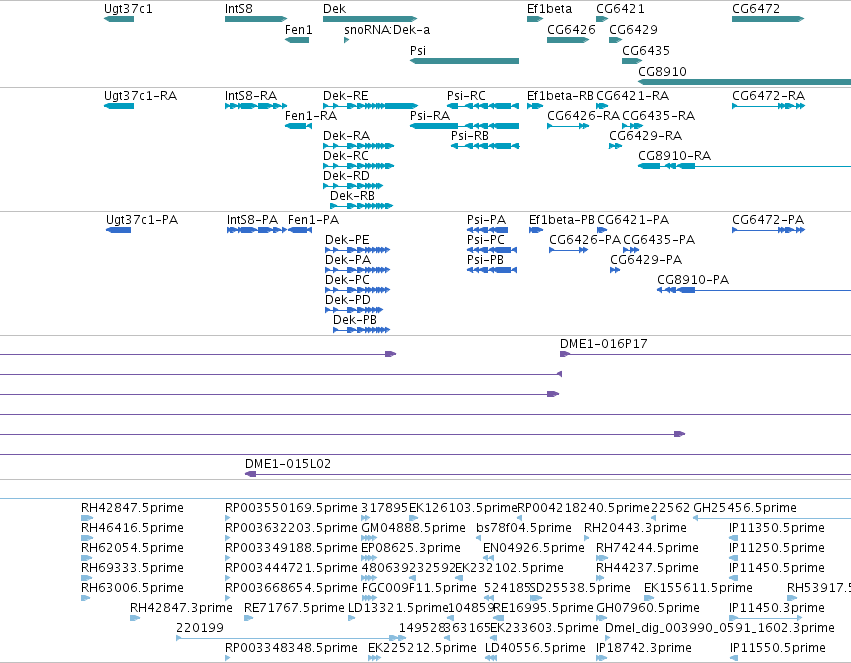Click the snoRNA:Dek-a label
Screen dimensions: 851x663
[387, 30]
